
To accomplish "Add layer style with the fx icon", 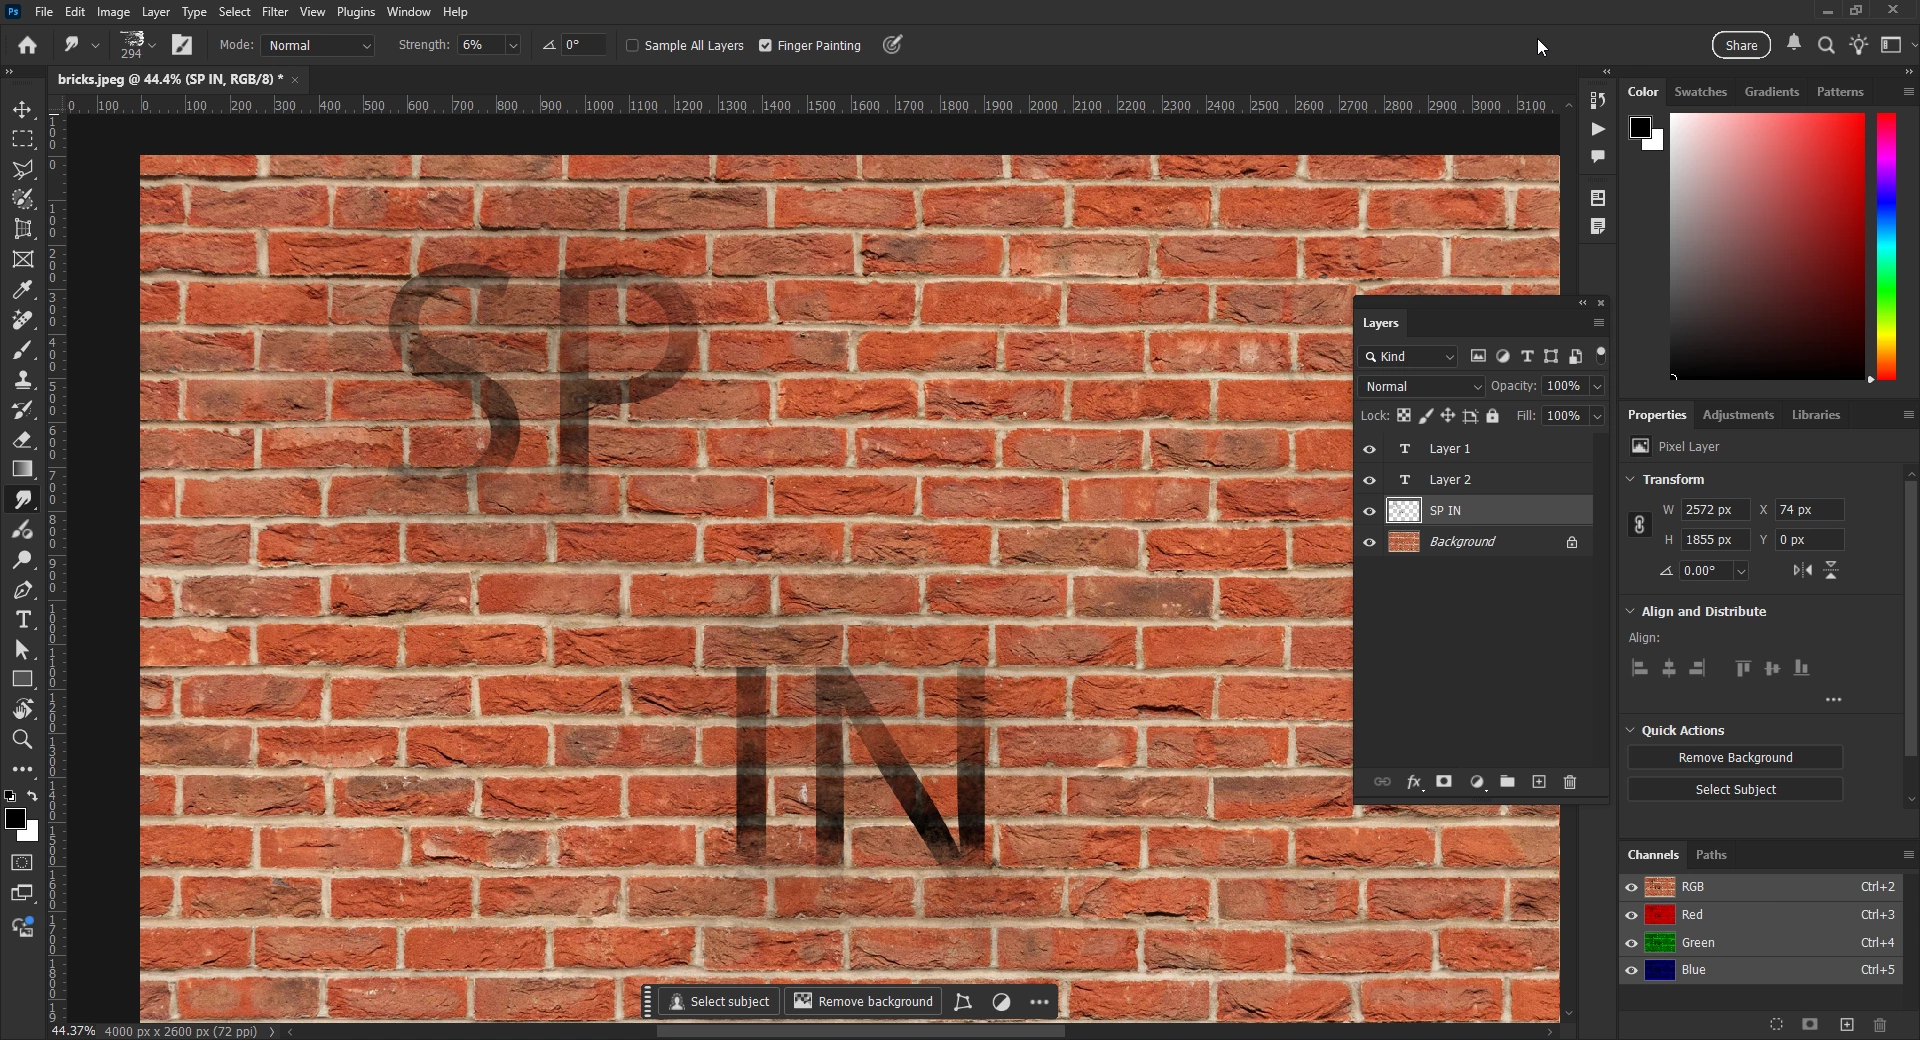I will pos(1414,782).
